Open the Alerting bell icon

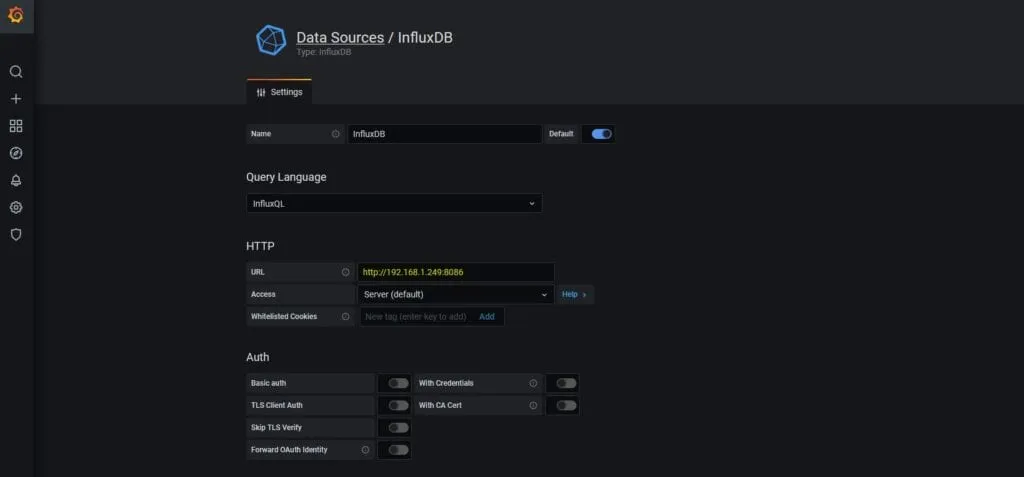16,180
